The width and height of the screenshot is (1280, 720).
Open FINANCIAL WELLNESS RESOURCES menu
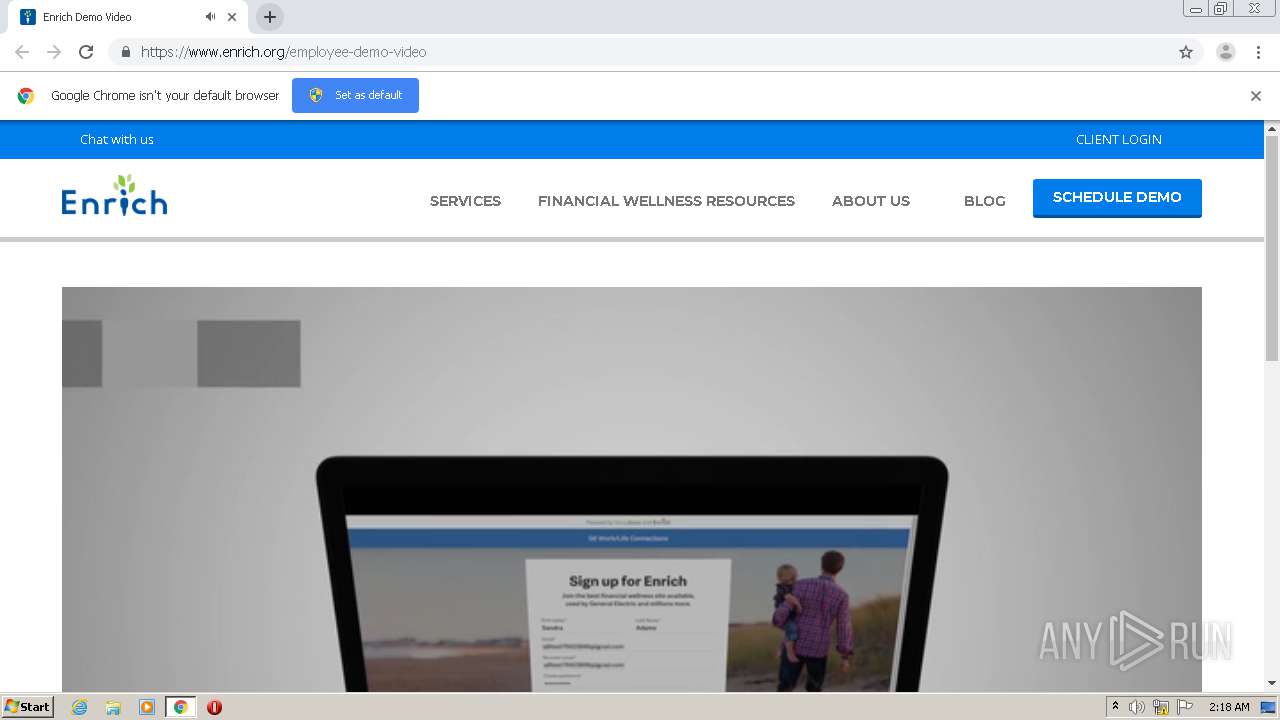coord(666,201)
